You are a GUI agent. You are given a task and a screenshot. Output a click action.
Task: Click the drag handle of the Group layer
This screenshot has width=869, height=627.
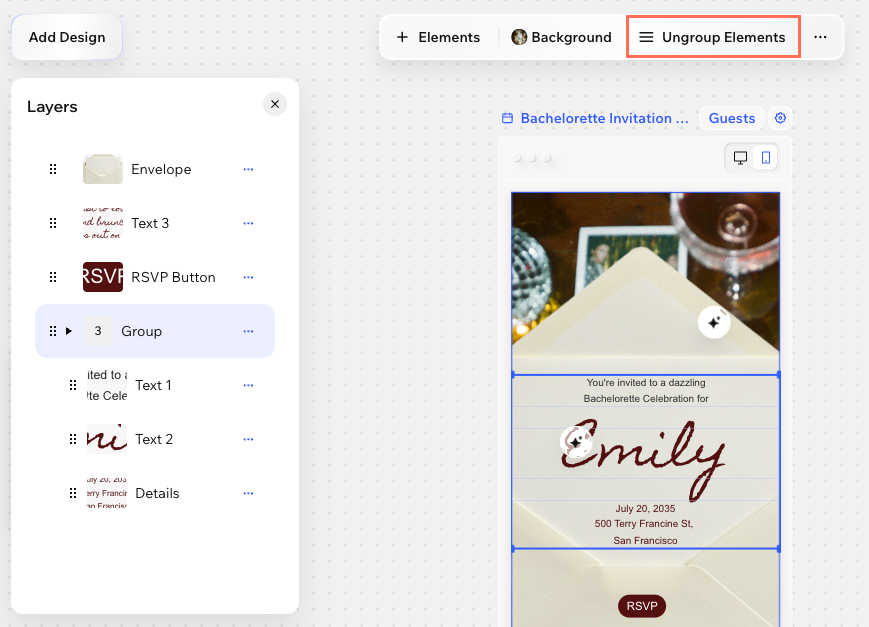(x=52, y=331)
